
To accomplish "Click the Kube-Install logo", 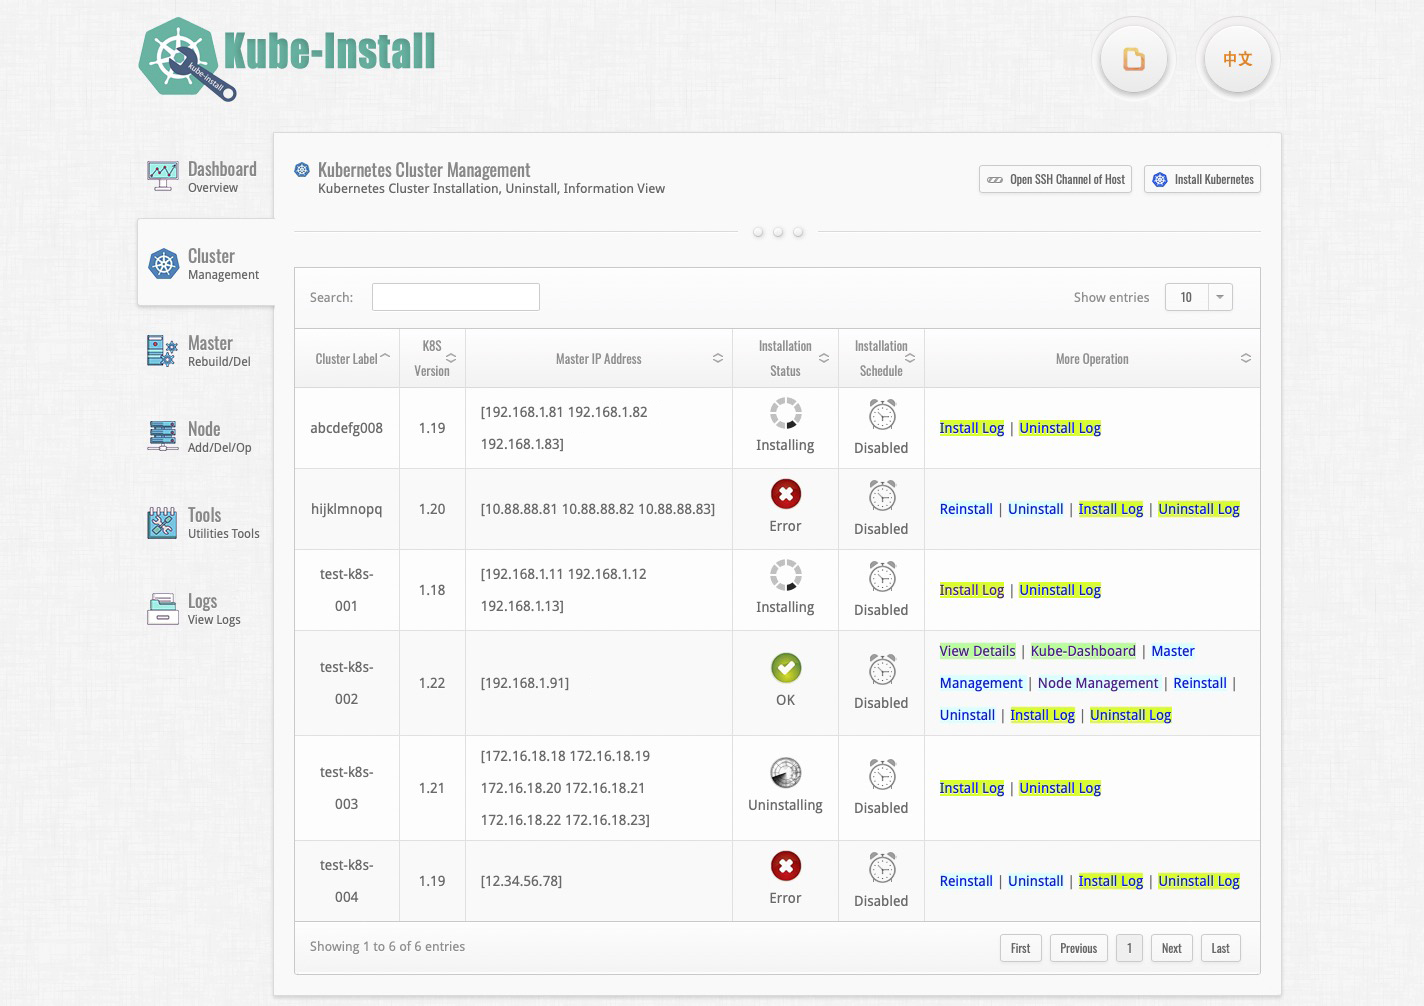I will [287, 59].
